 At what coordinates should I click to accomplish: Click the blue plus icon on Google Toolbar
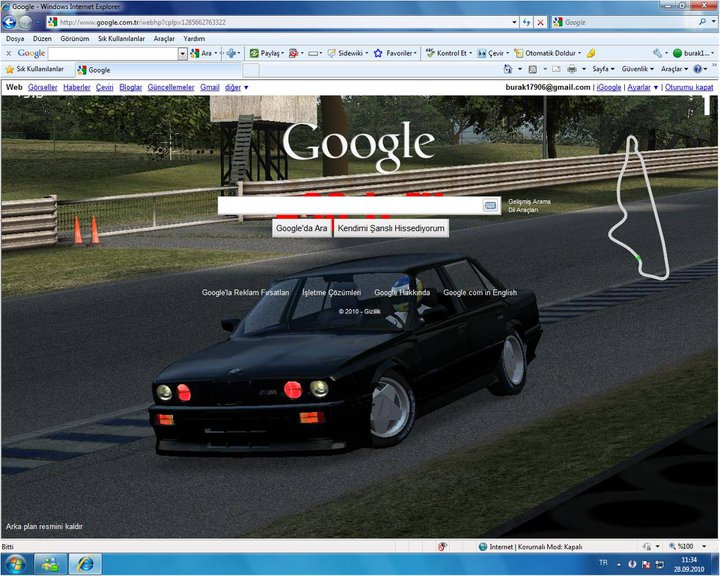point(231,53)
